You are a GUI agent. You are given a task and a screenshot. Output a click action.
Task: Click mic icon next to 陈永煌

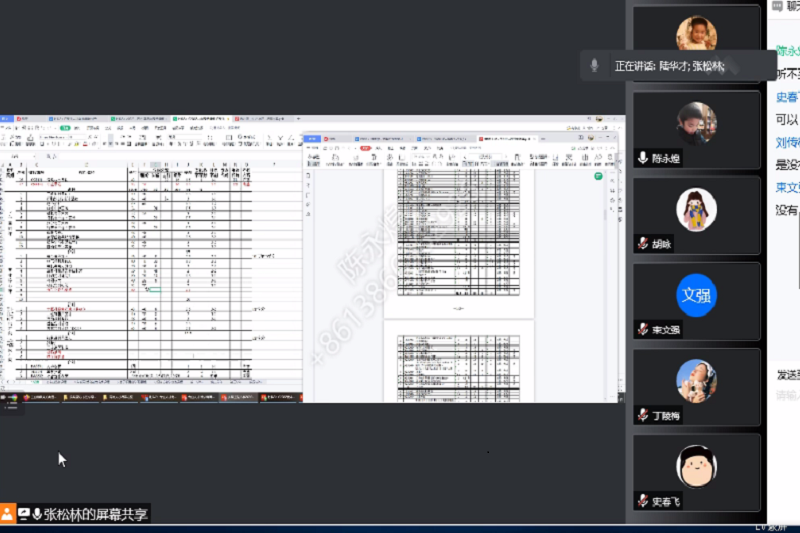tap(642, 158)
